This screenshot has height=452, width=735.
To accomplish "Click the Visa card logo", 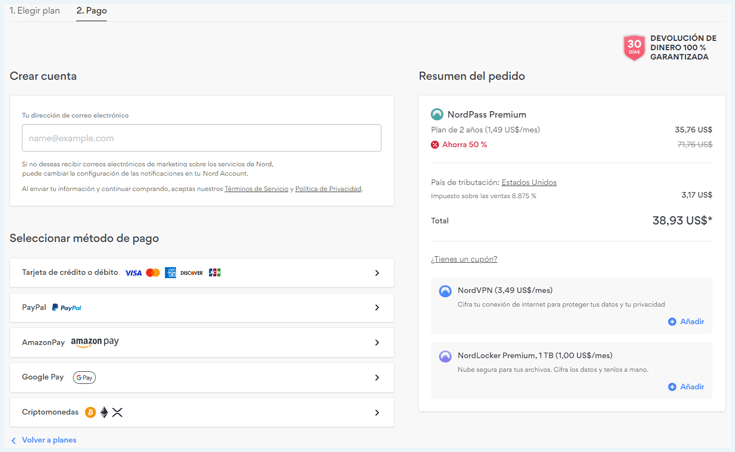I will click(x=133, y=273).
